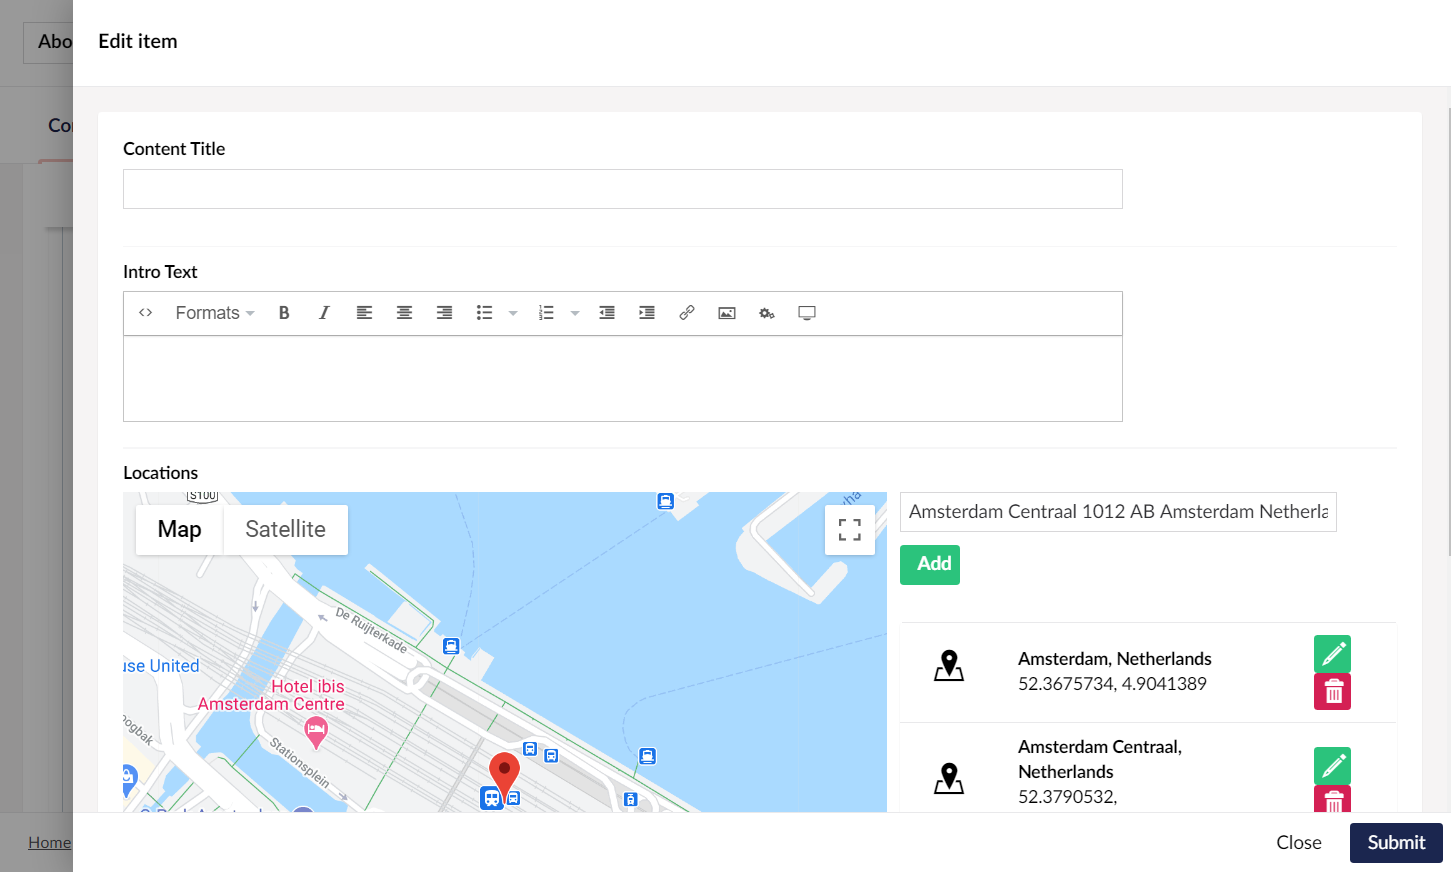Image resolution: width=1451 pixels, height=872 pixels.
Task: Insert an image via the toolbar
Action: pos(727,313)
